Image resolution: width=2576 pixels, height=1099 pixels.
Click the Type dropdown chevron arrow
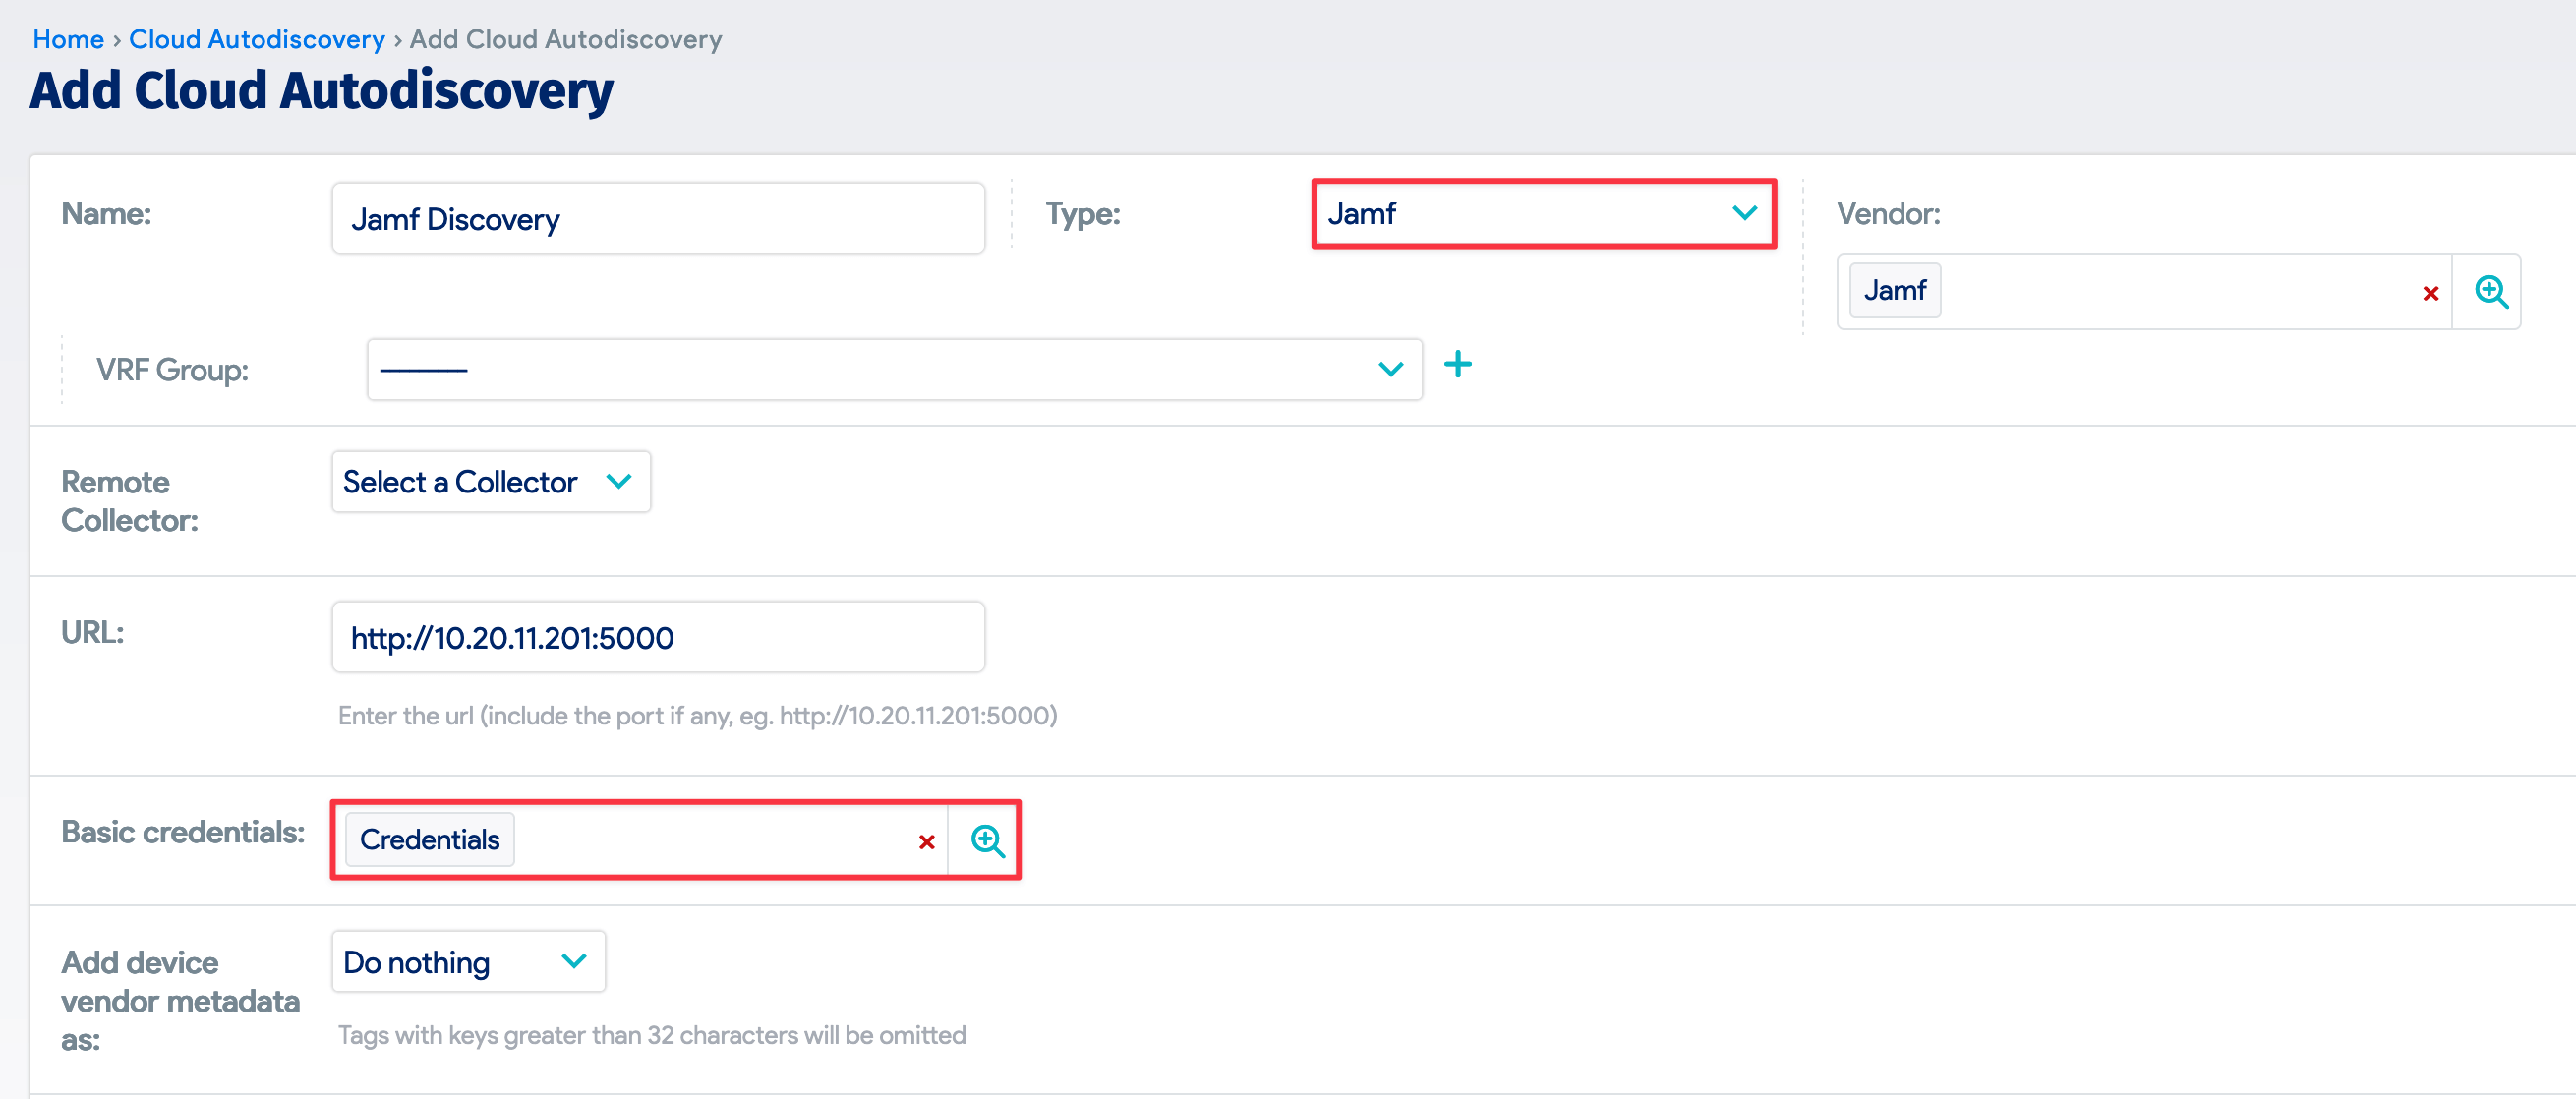tap(1744, 214)
